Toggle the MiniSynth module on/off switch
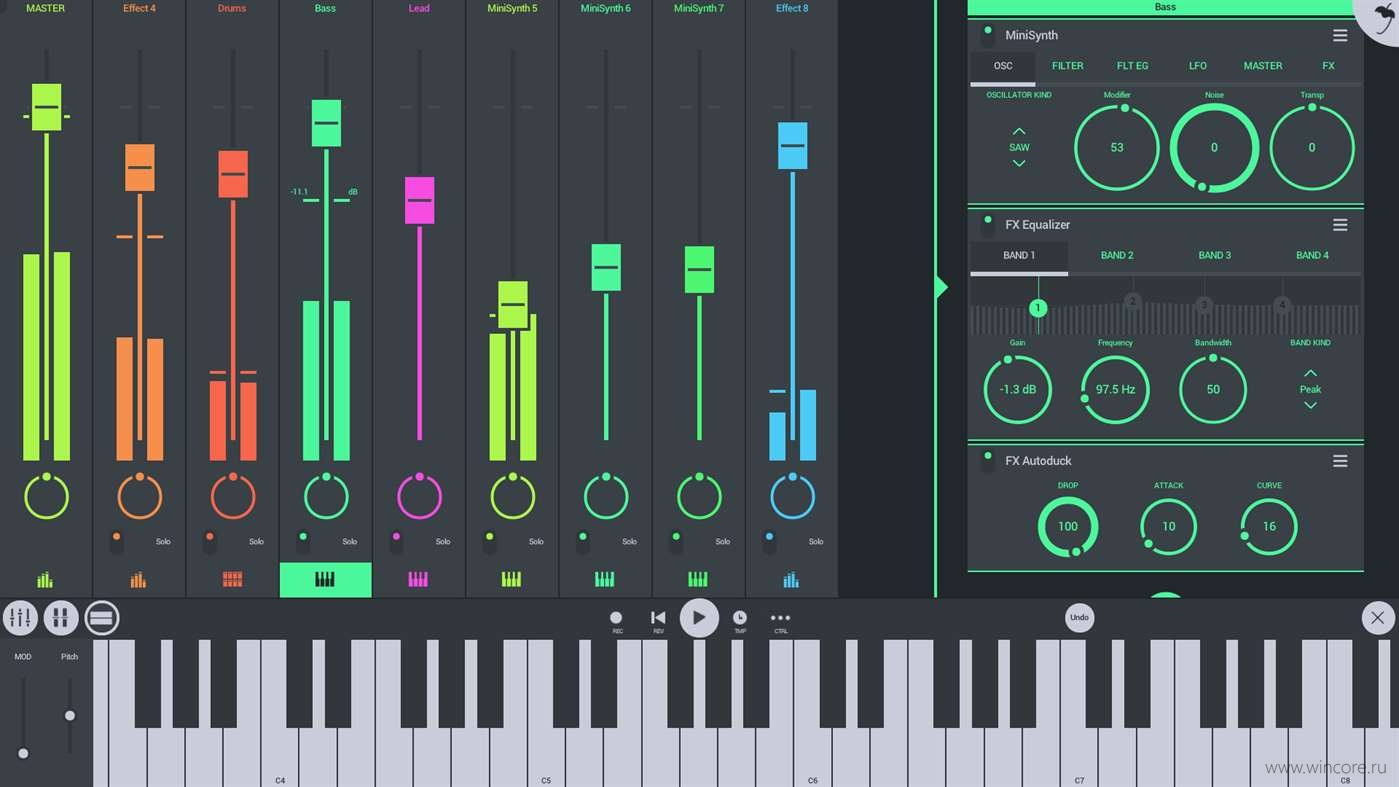The height and width of the screenshot is (787, 1399). coord(987,36)
